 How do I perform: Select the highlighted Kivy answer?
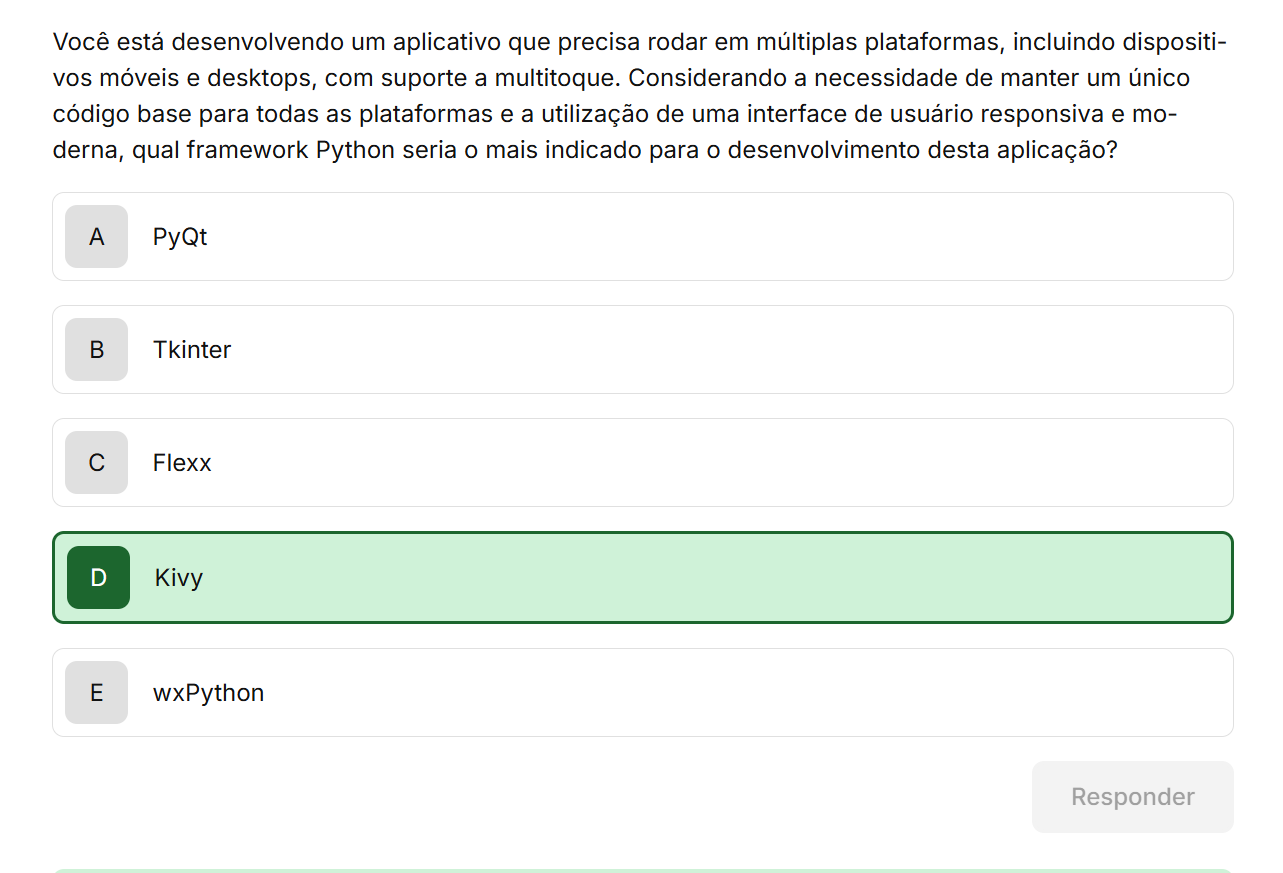click(640, 578)
